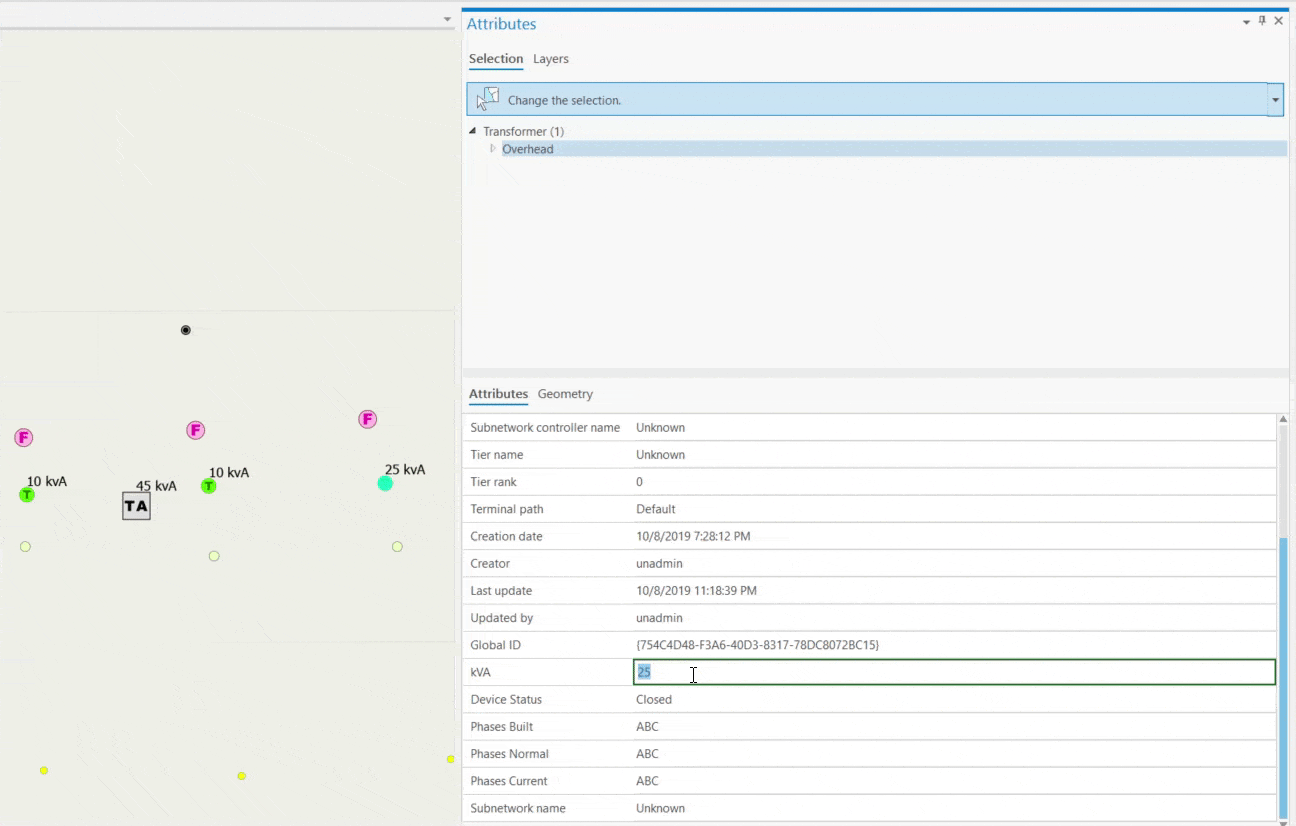Click the Updated by value unadmin

pyautogui.click(x=659, y=618)
